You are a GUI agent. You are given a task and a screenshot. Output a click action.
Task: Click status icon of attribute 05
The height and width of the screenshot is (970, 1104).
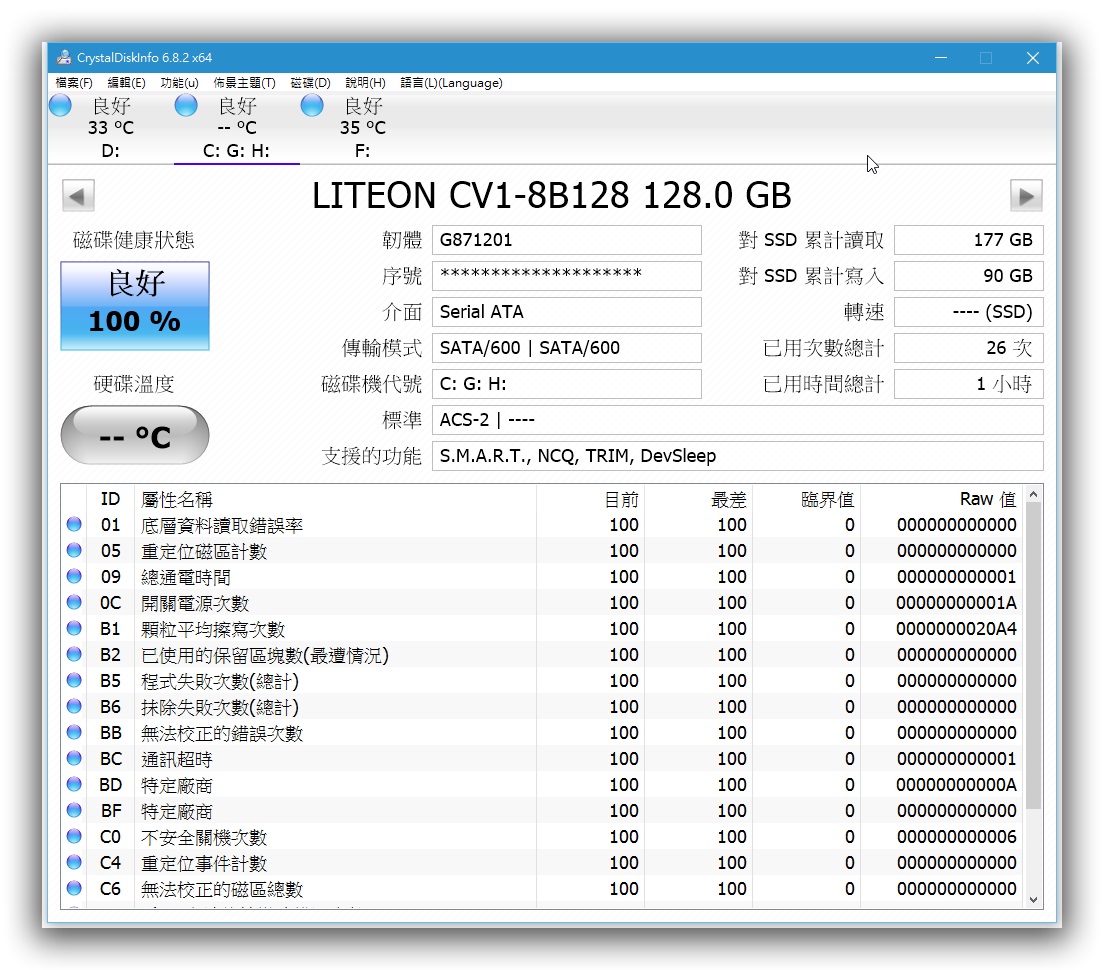74,550
